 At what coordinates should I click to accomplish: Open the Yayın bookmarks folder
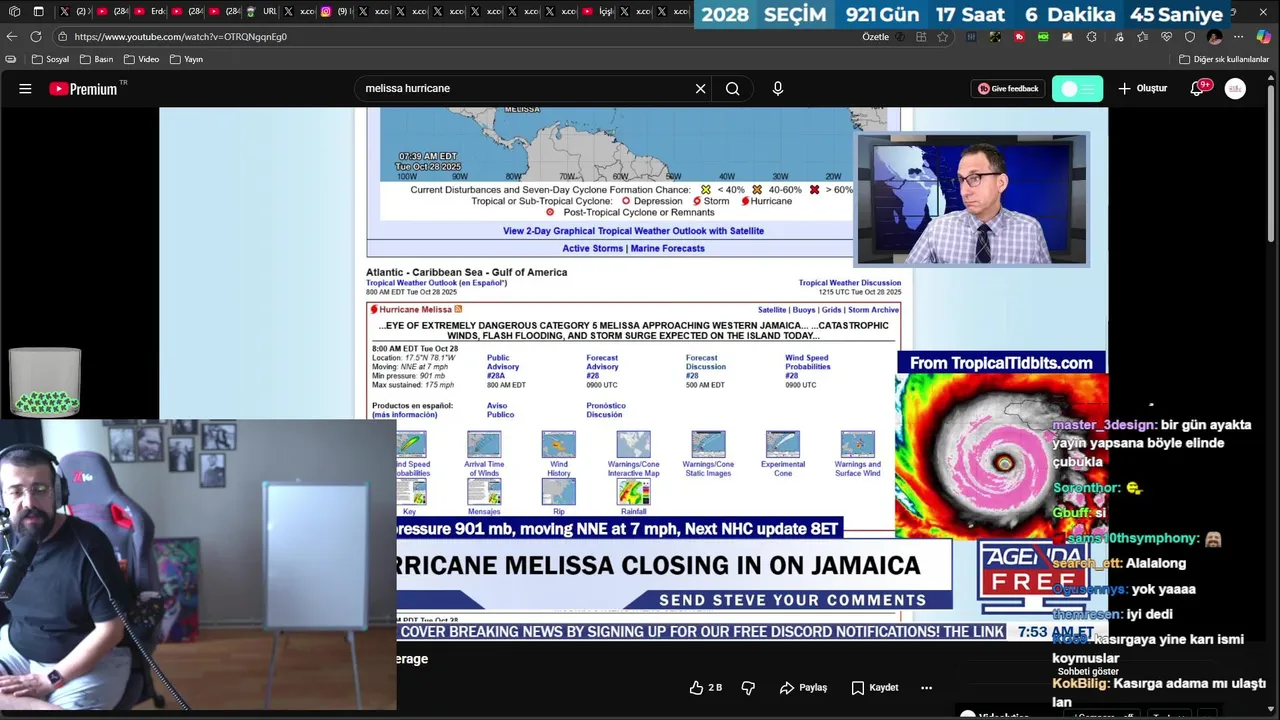point(187,59)
